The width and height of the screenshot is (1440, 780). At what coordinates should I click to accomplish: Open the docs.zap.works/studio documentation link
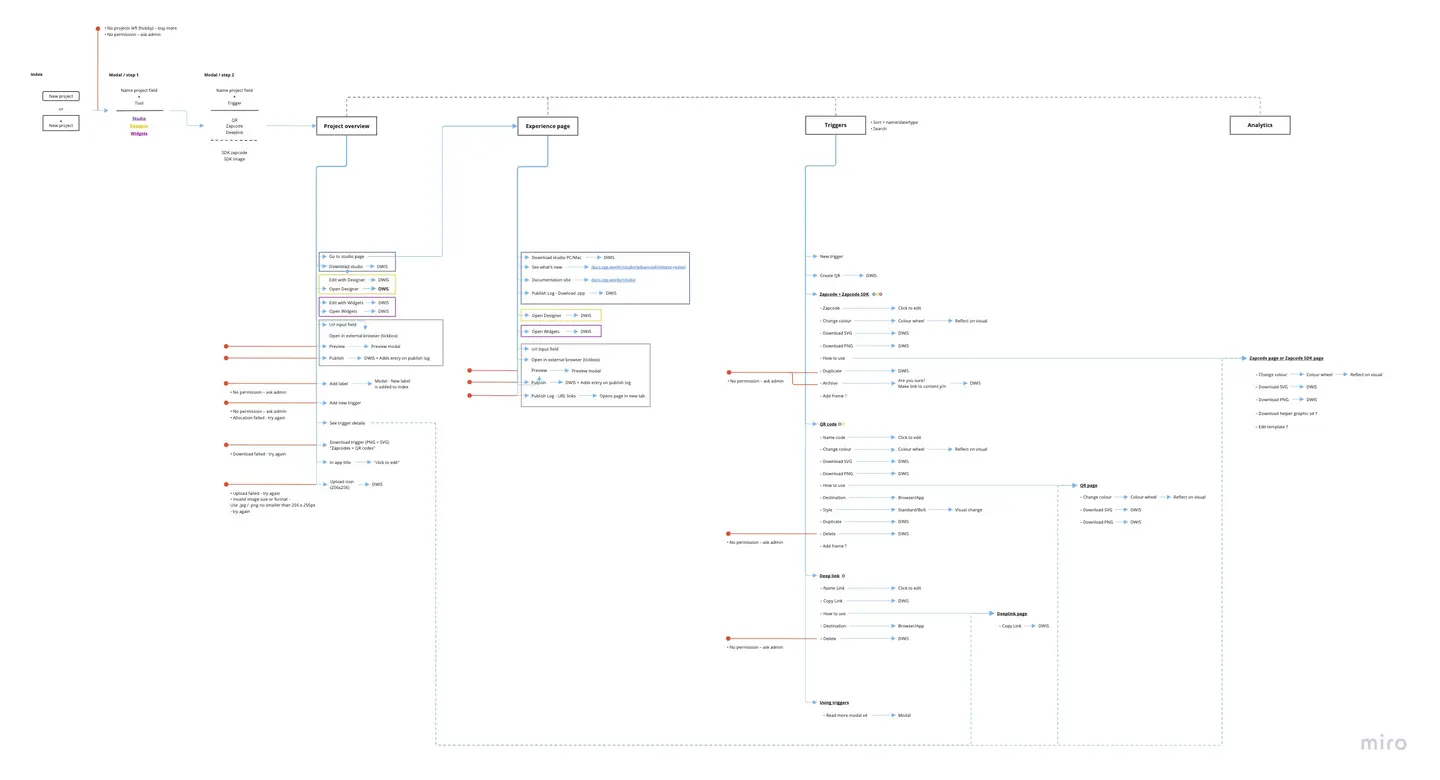tap(613, 280)
